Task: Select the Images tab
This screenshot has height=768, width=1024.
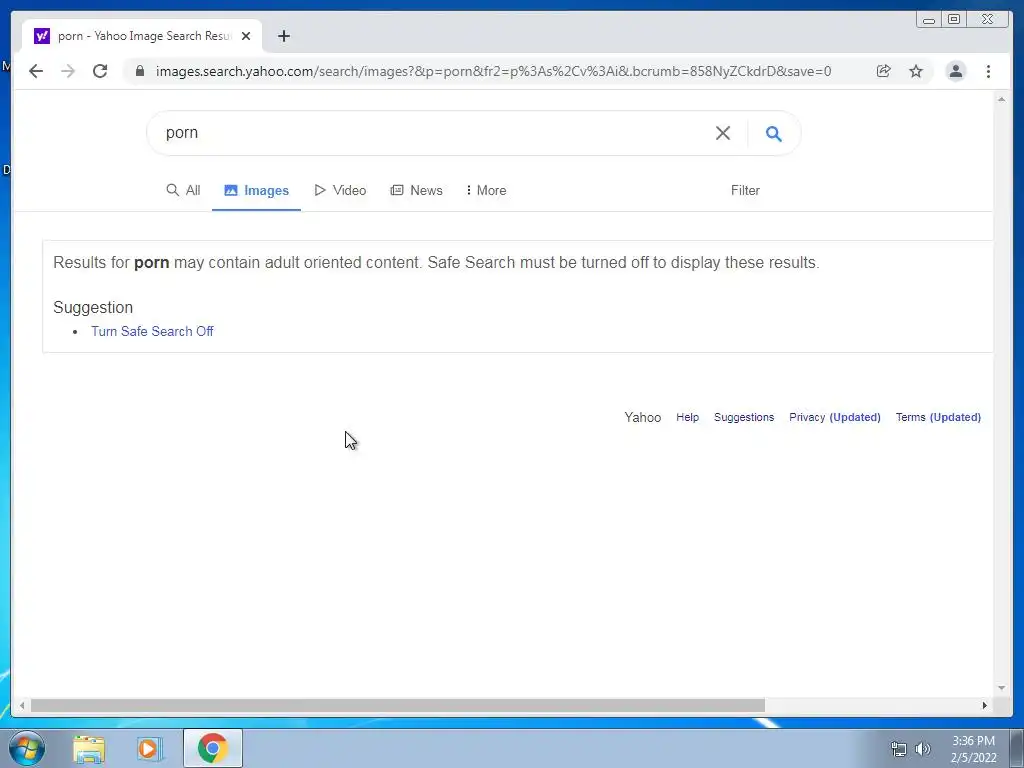Action: [257, 190]
